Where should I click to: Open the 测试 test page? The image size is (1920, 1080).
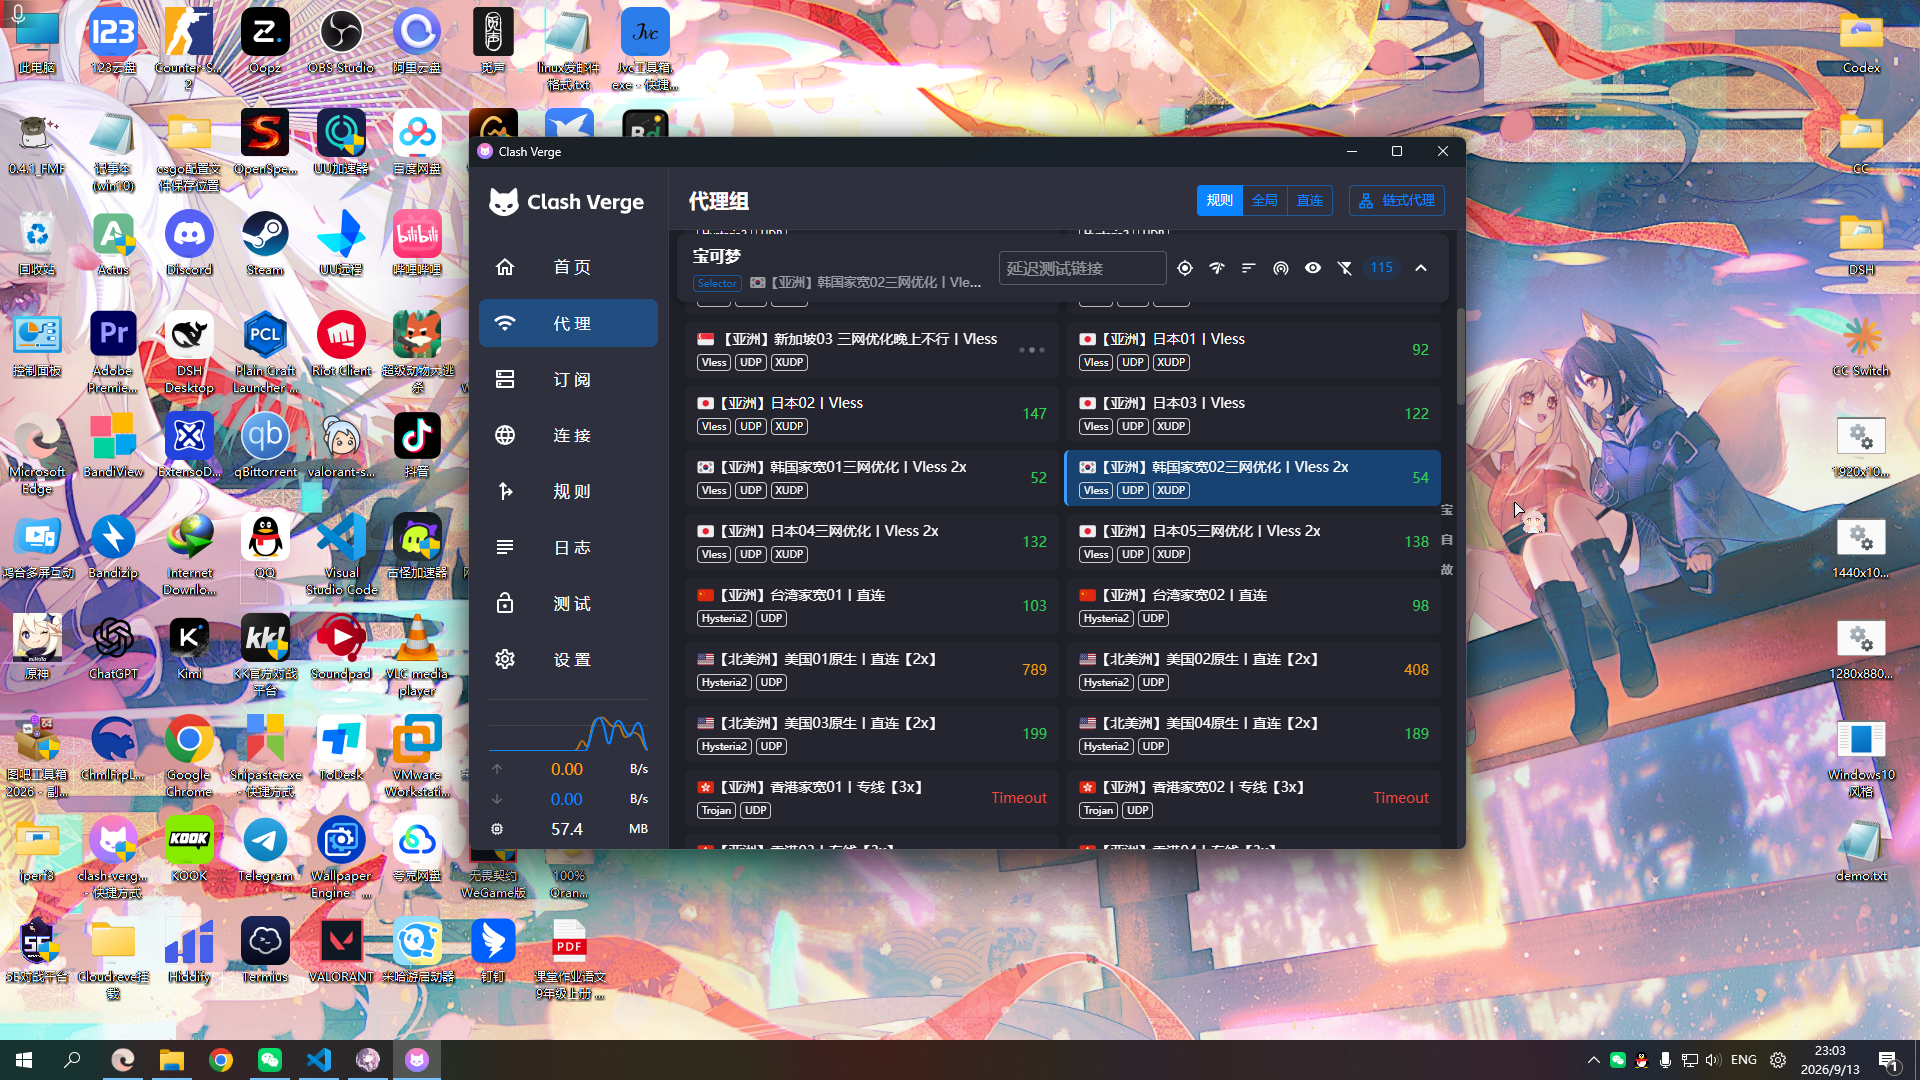click(x=568, y=603)
